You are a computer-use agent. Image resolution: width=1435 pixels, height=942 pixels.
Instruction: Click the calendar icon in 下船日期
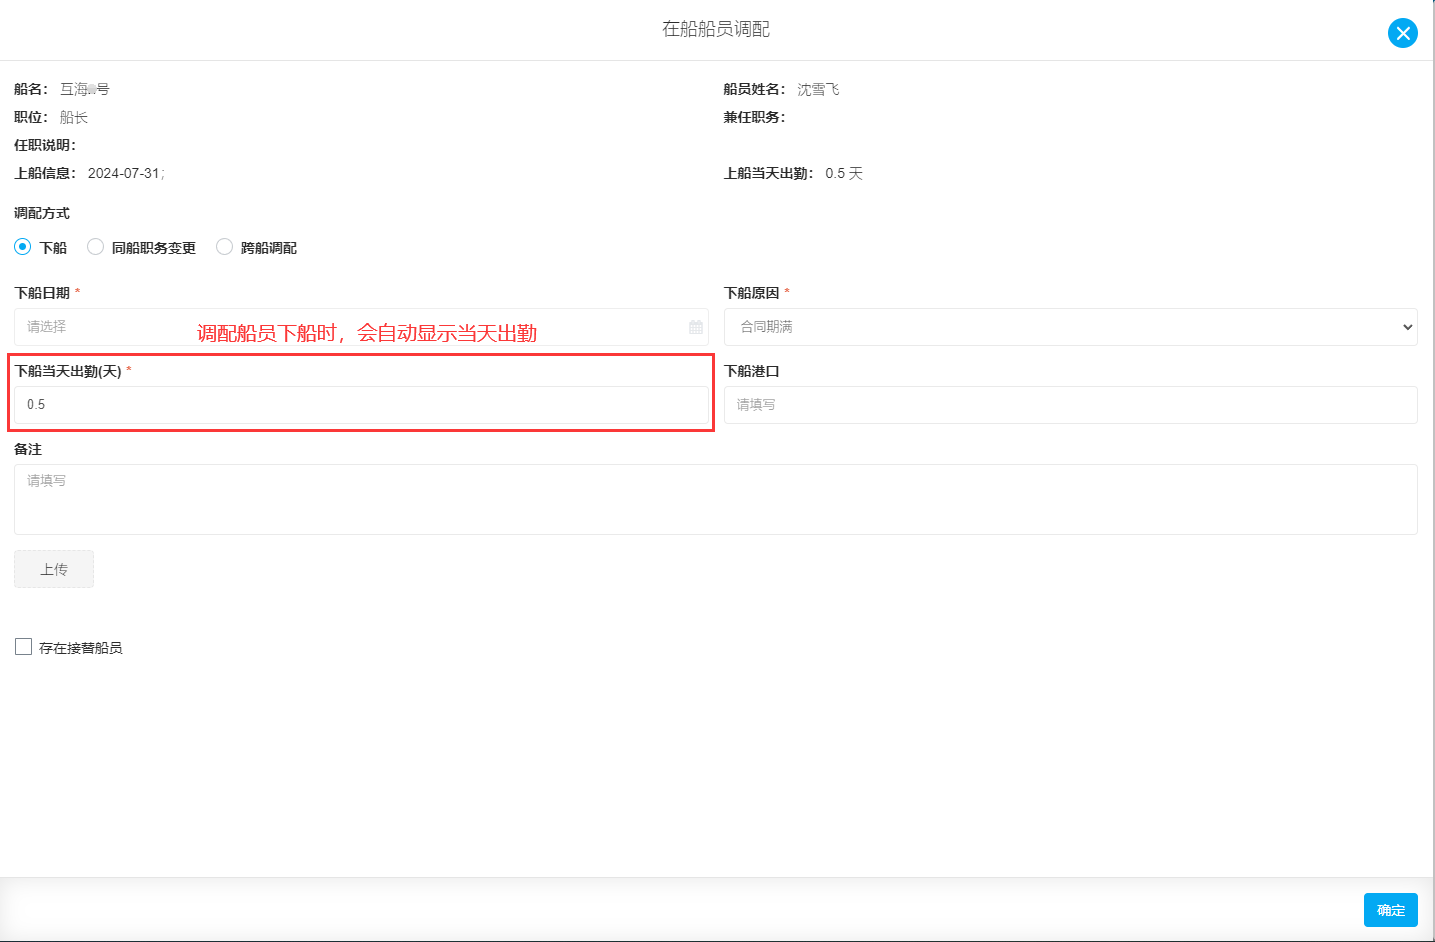coord(696,327)
